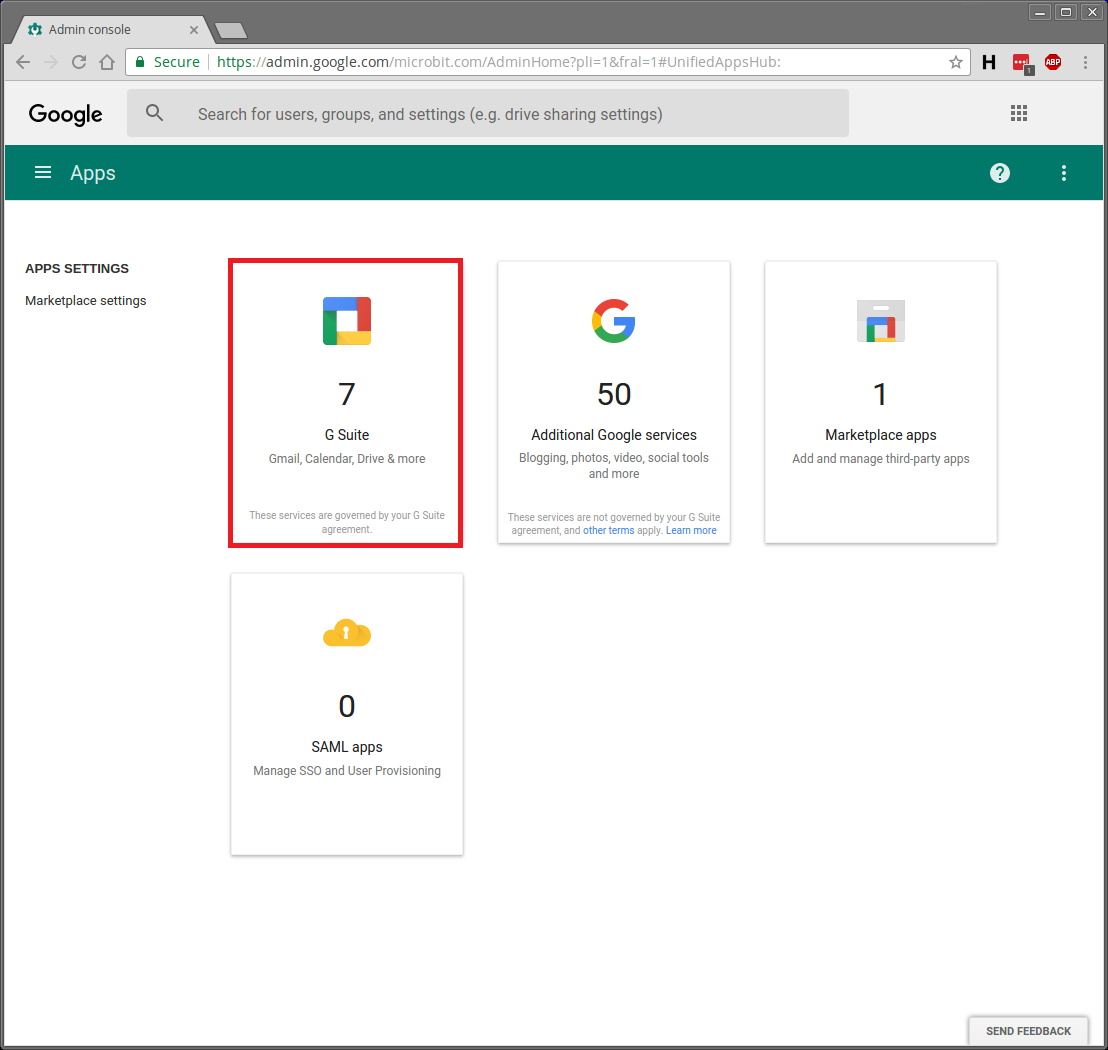Click the browser address bar URL
The width and height of the screenshot is (1108, 1050).
[x=498, y=62]
